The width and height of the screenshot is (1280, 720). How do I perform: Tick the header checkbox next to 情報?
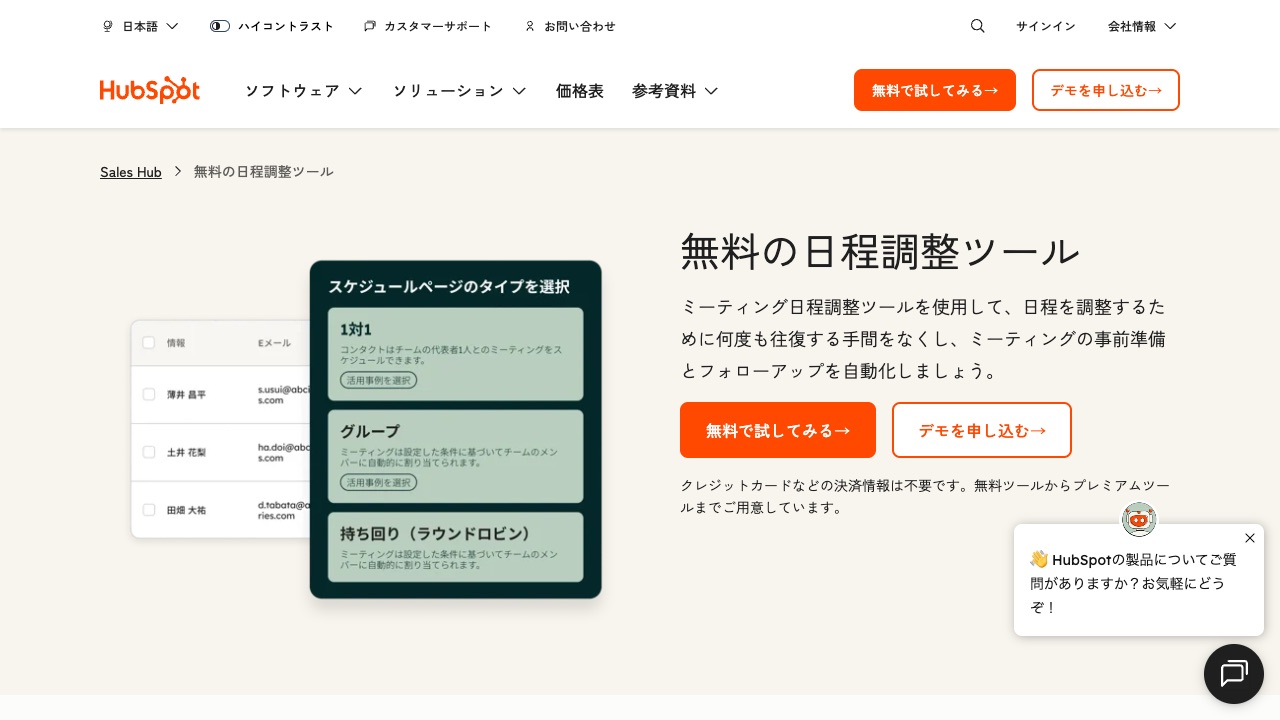[x=148, y=342]
